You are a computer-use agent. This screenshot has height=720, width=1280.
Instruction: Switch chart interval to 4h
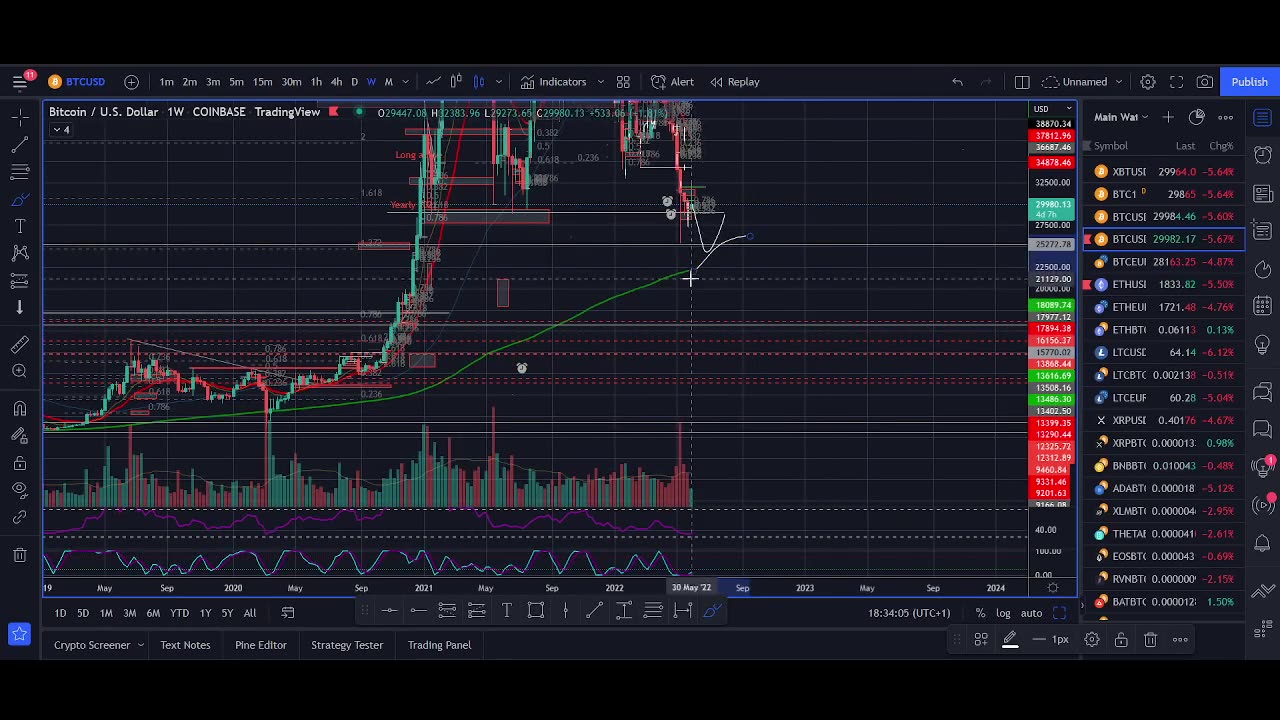(336, 82)
